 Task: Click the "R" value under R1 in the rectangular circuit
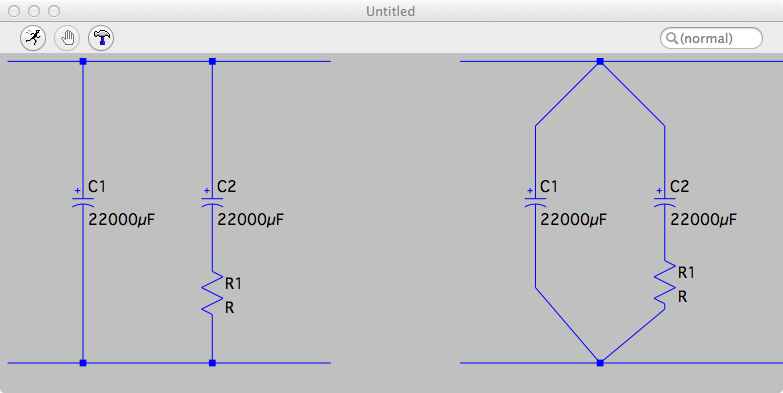[x=229, y=308]
